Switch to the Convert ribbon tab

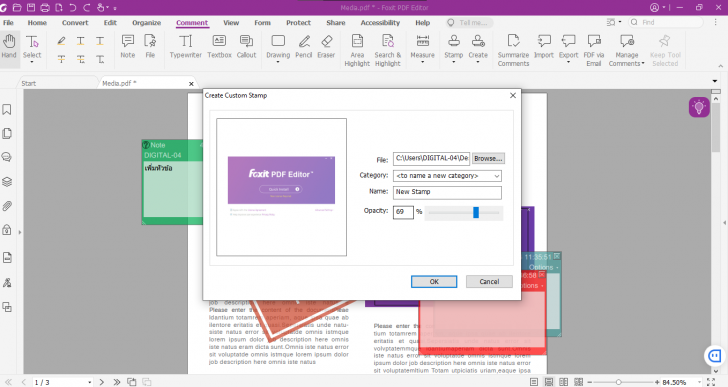click(x=75, y=23)
